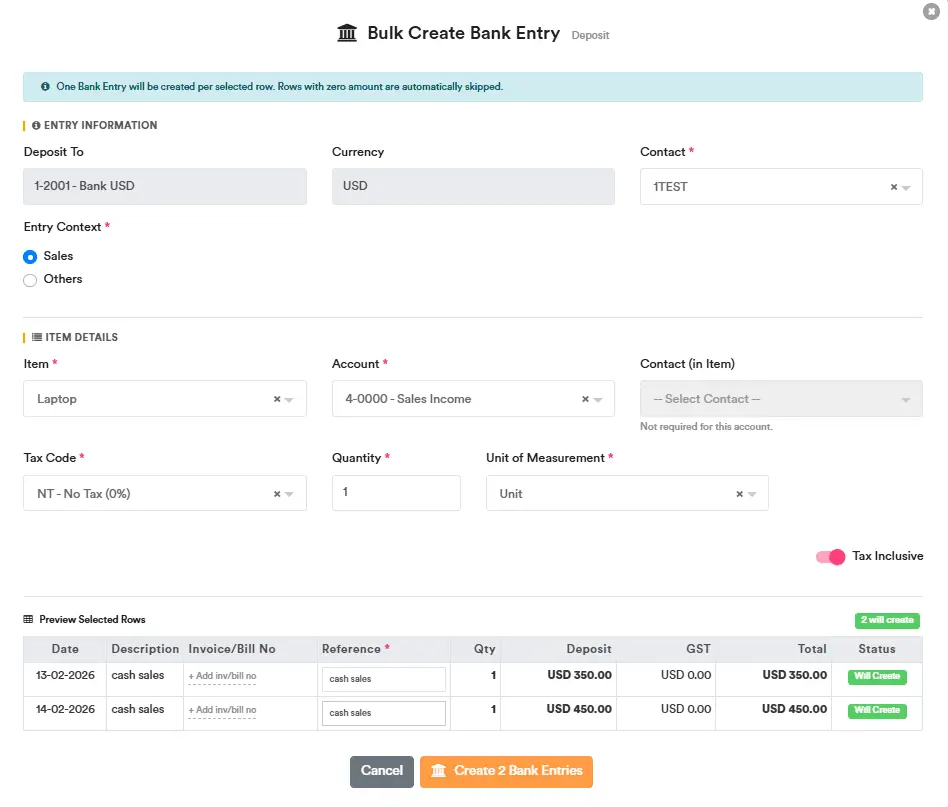Screen dimensions: 948x807
Task: Open the Item dropdown showing Laptop
Action: click(150, 399)
